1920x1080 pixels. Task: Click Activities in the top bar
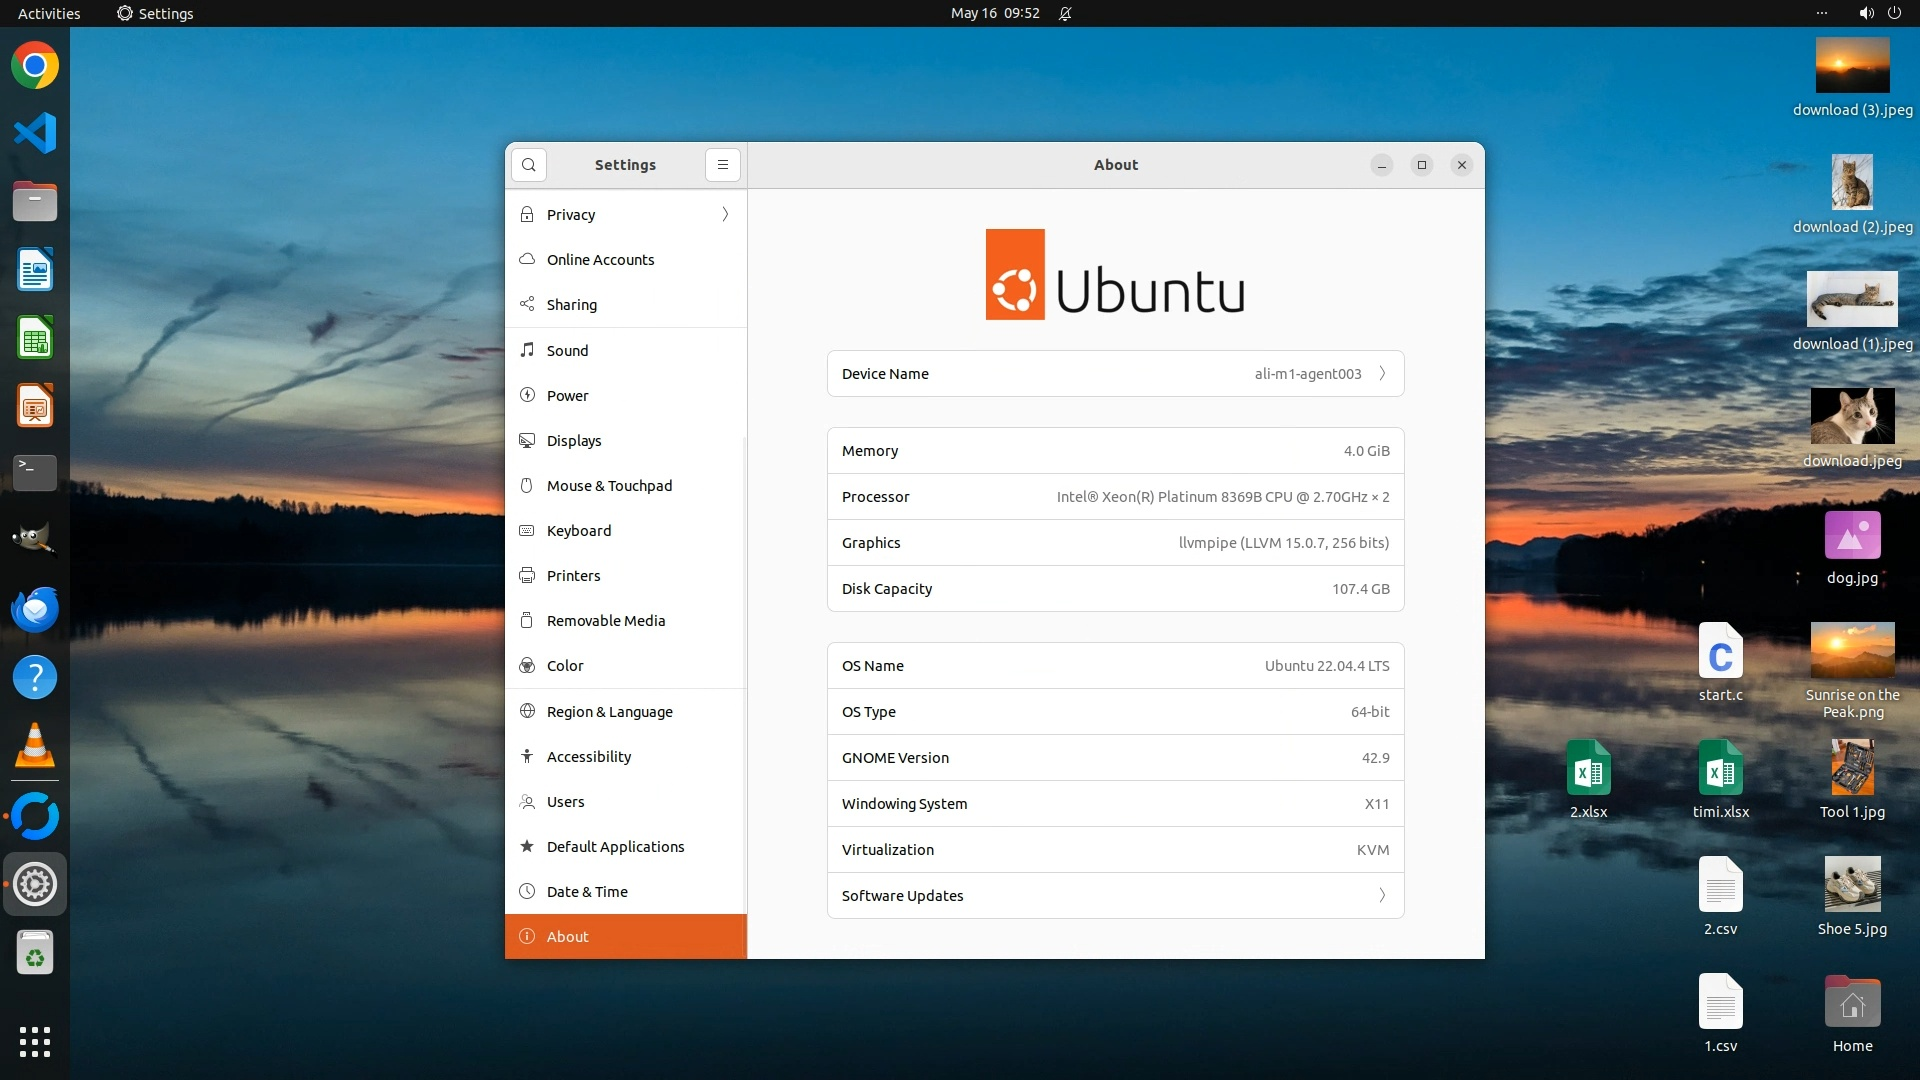[x=49, y=13]
